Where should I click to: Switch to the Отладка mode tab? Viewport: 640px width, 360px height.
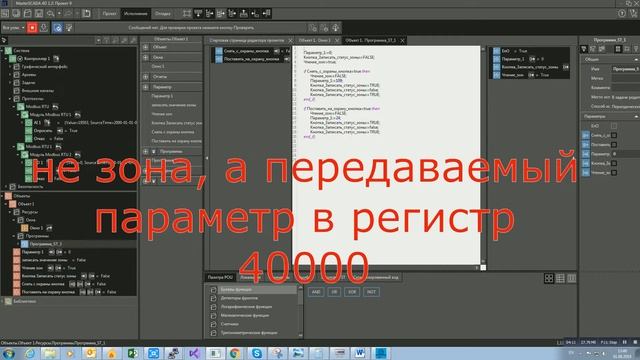click(162, 13)
